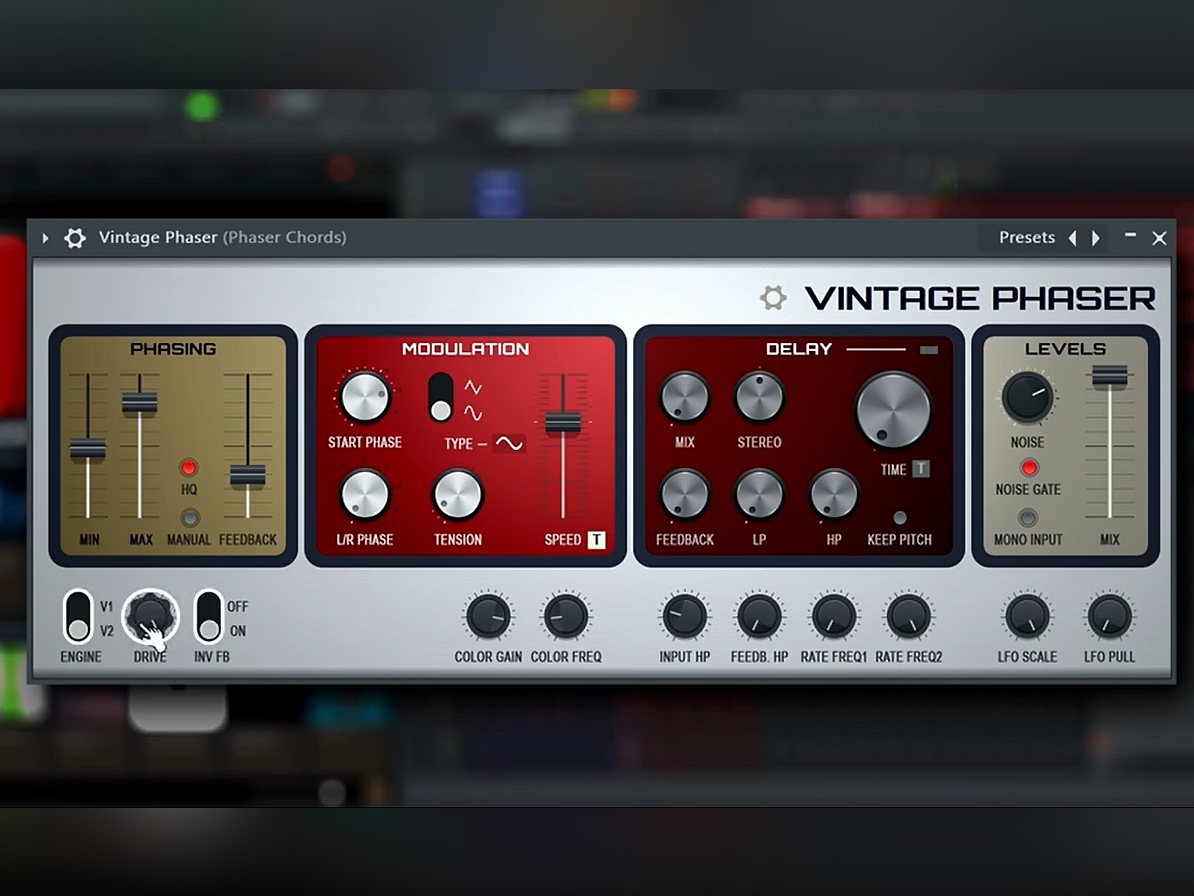
Task: Select the modulation TYPE sine wave selector
Action: point(509,443)
